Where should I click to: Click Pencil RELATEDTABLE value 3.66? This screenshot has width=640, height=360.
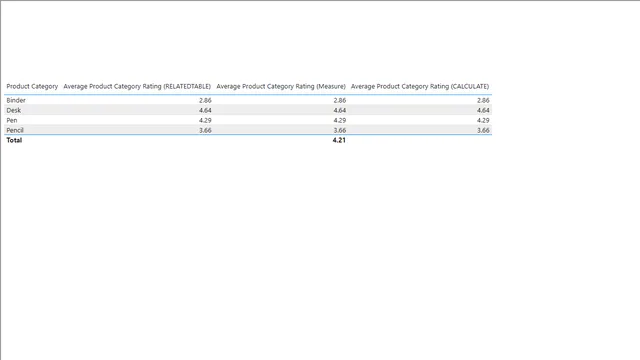pyautogui.click(x=205, y=130)
